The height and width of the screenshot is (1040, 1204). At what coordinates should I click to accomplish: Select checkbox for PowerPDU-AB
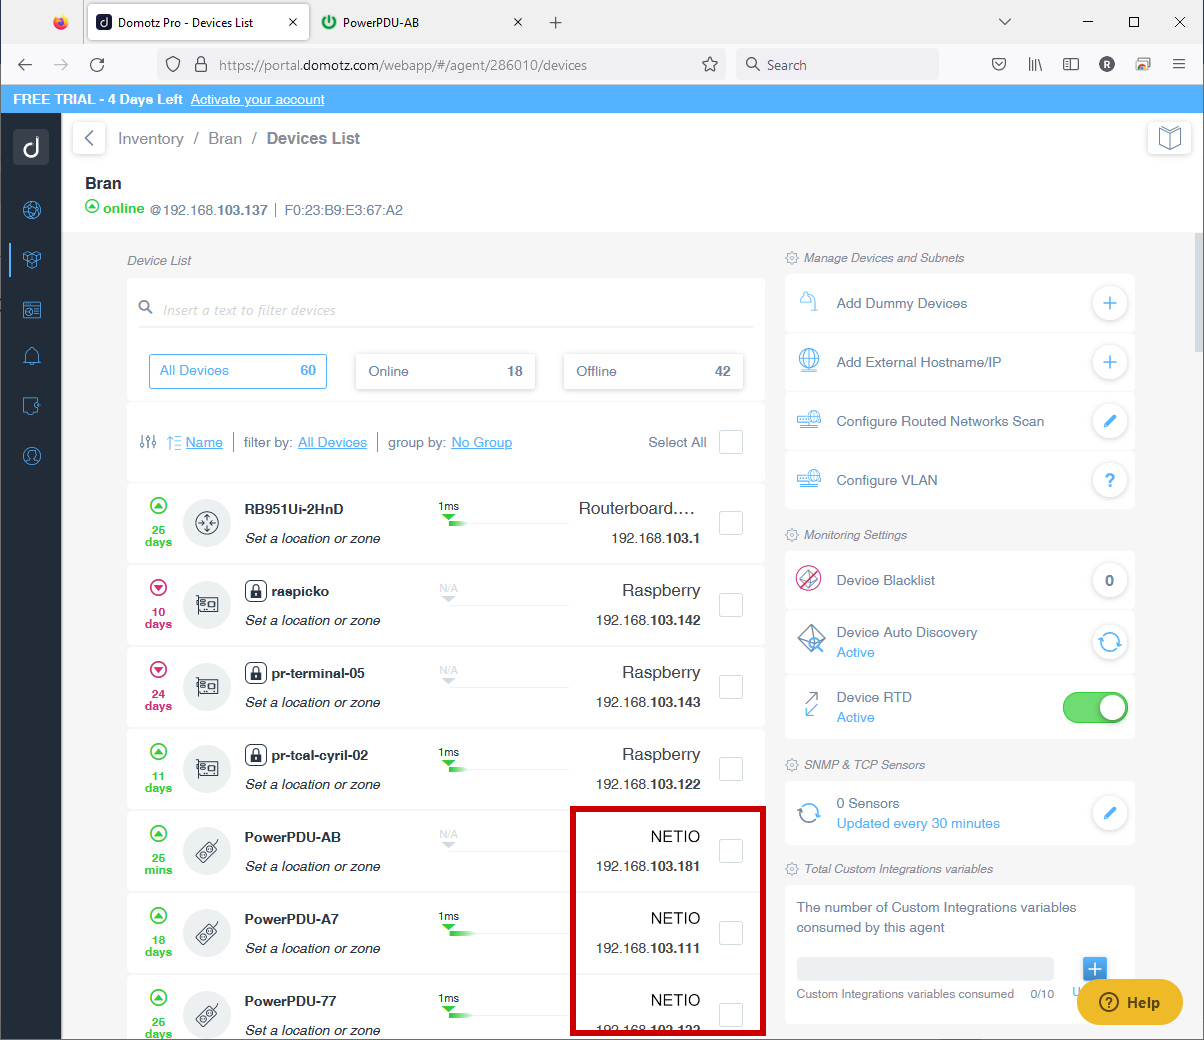(x=731, y=851)
